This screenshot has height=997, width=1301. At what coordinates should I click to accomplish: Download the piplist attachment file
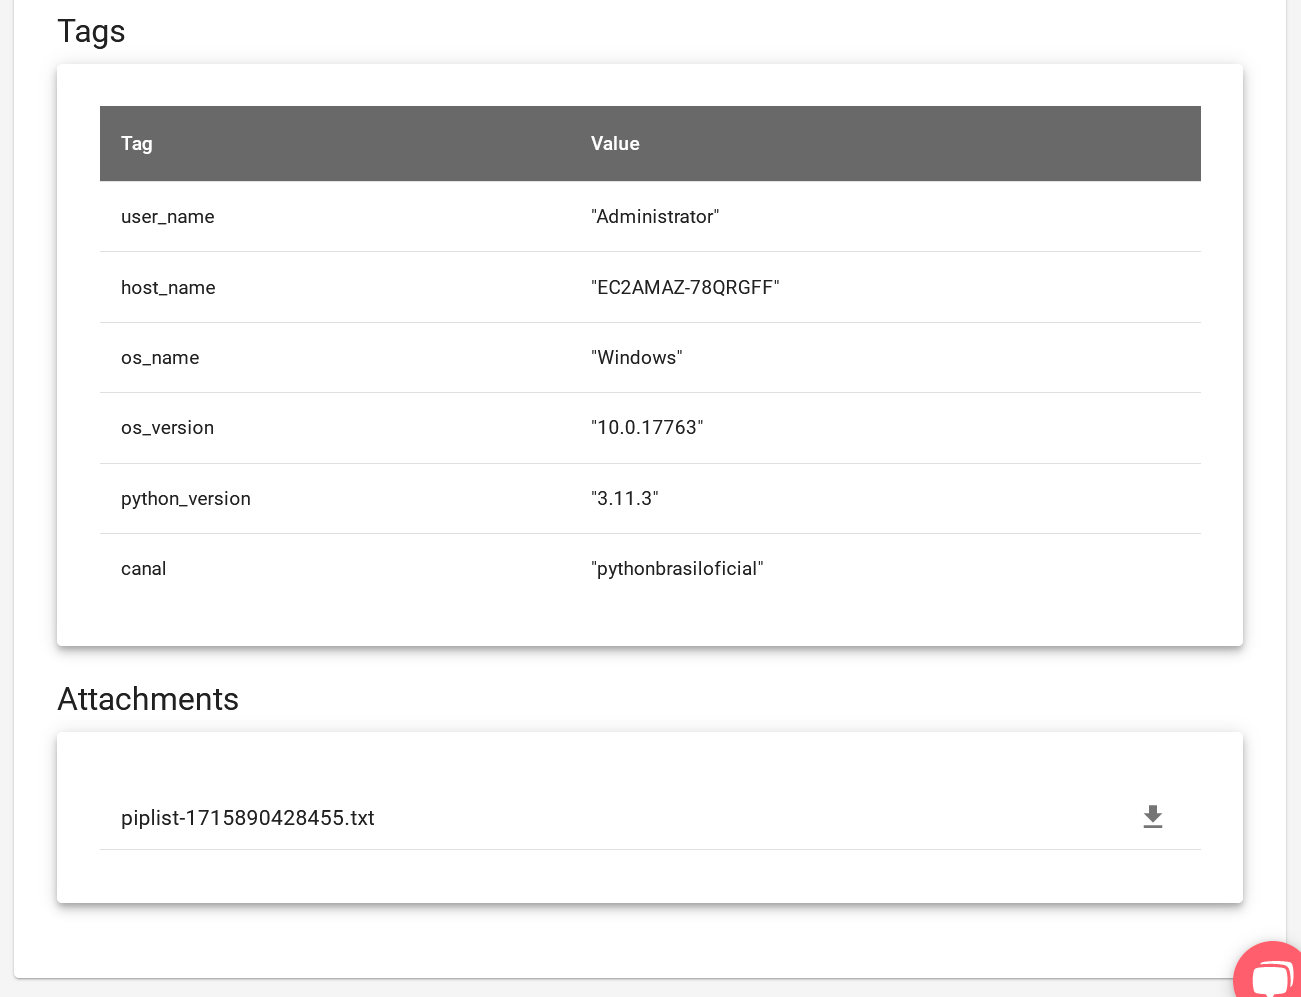(x=1152, y=817)
